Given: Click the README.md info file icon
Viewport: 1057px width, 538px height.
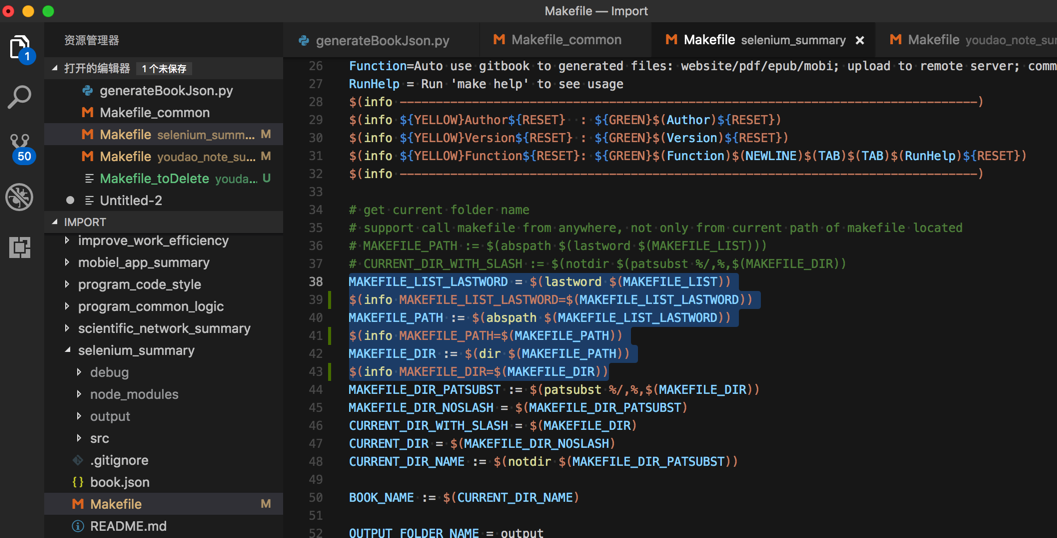Looking at the screenshot, I should 78,526.
